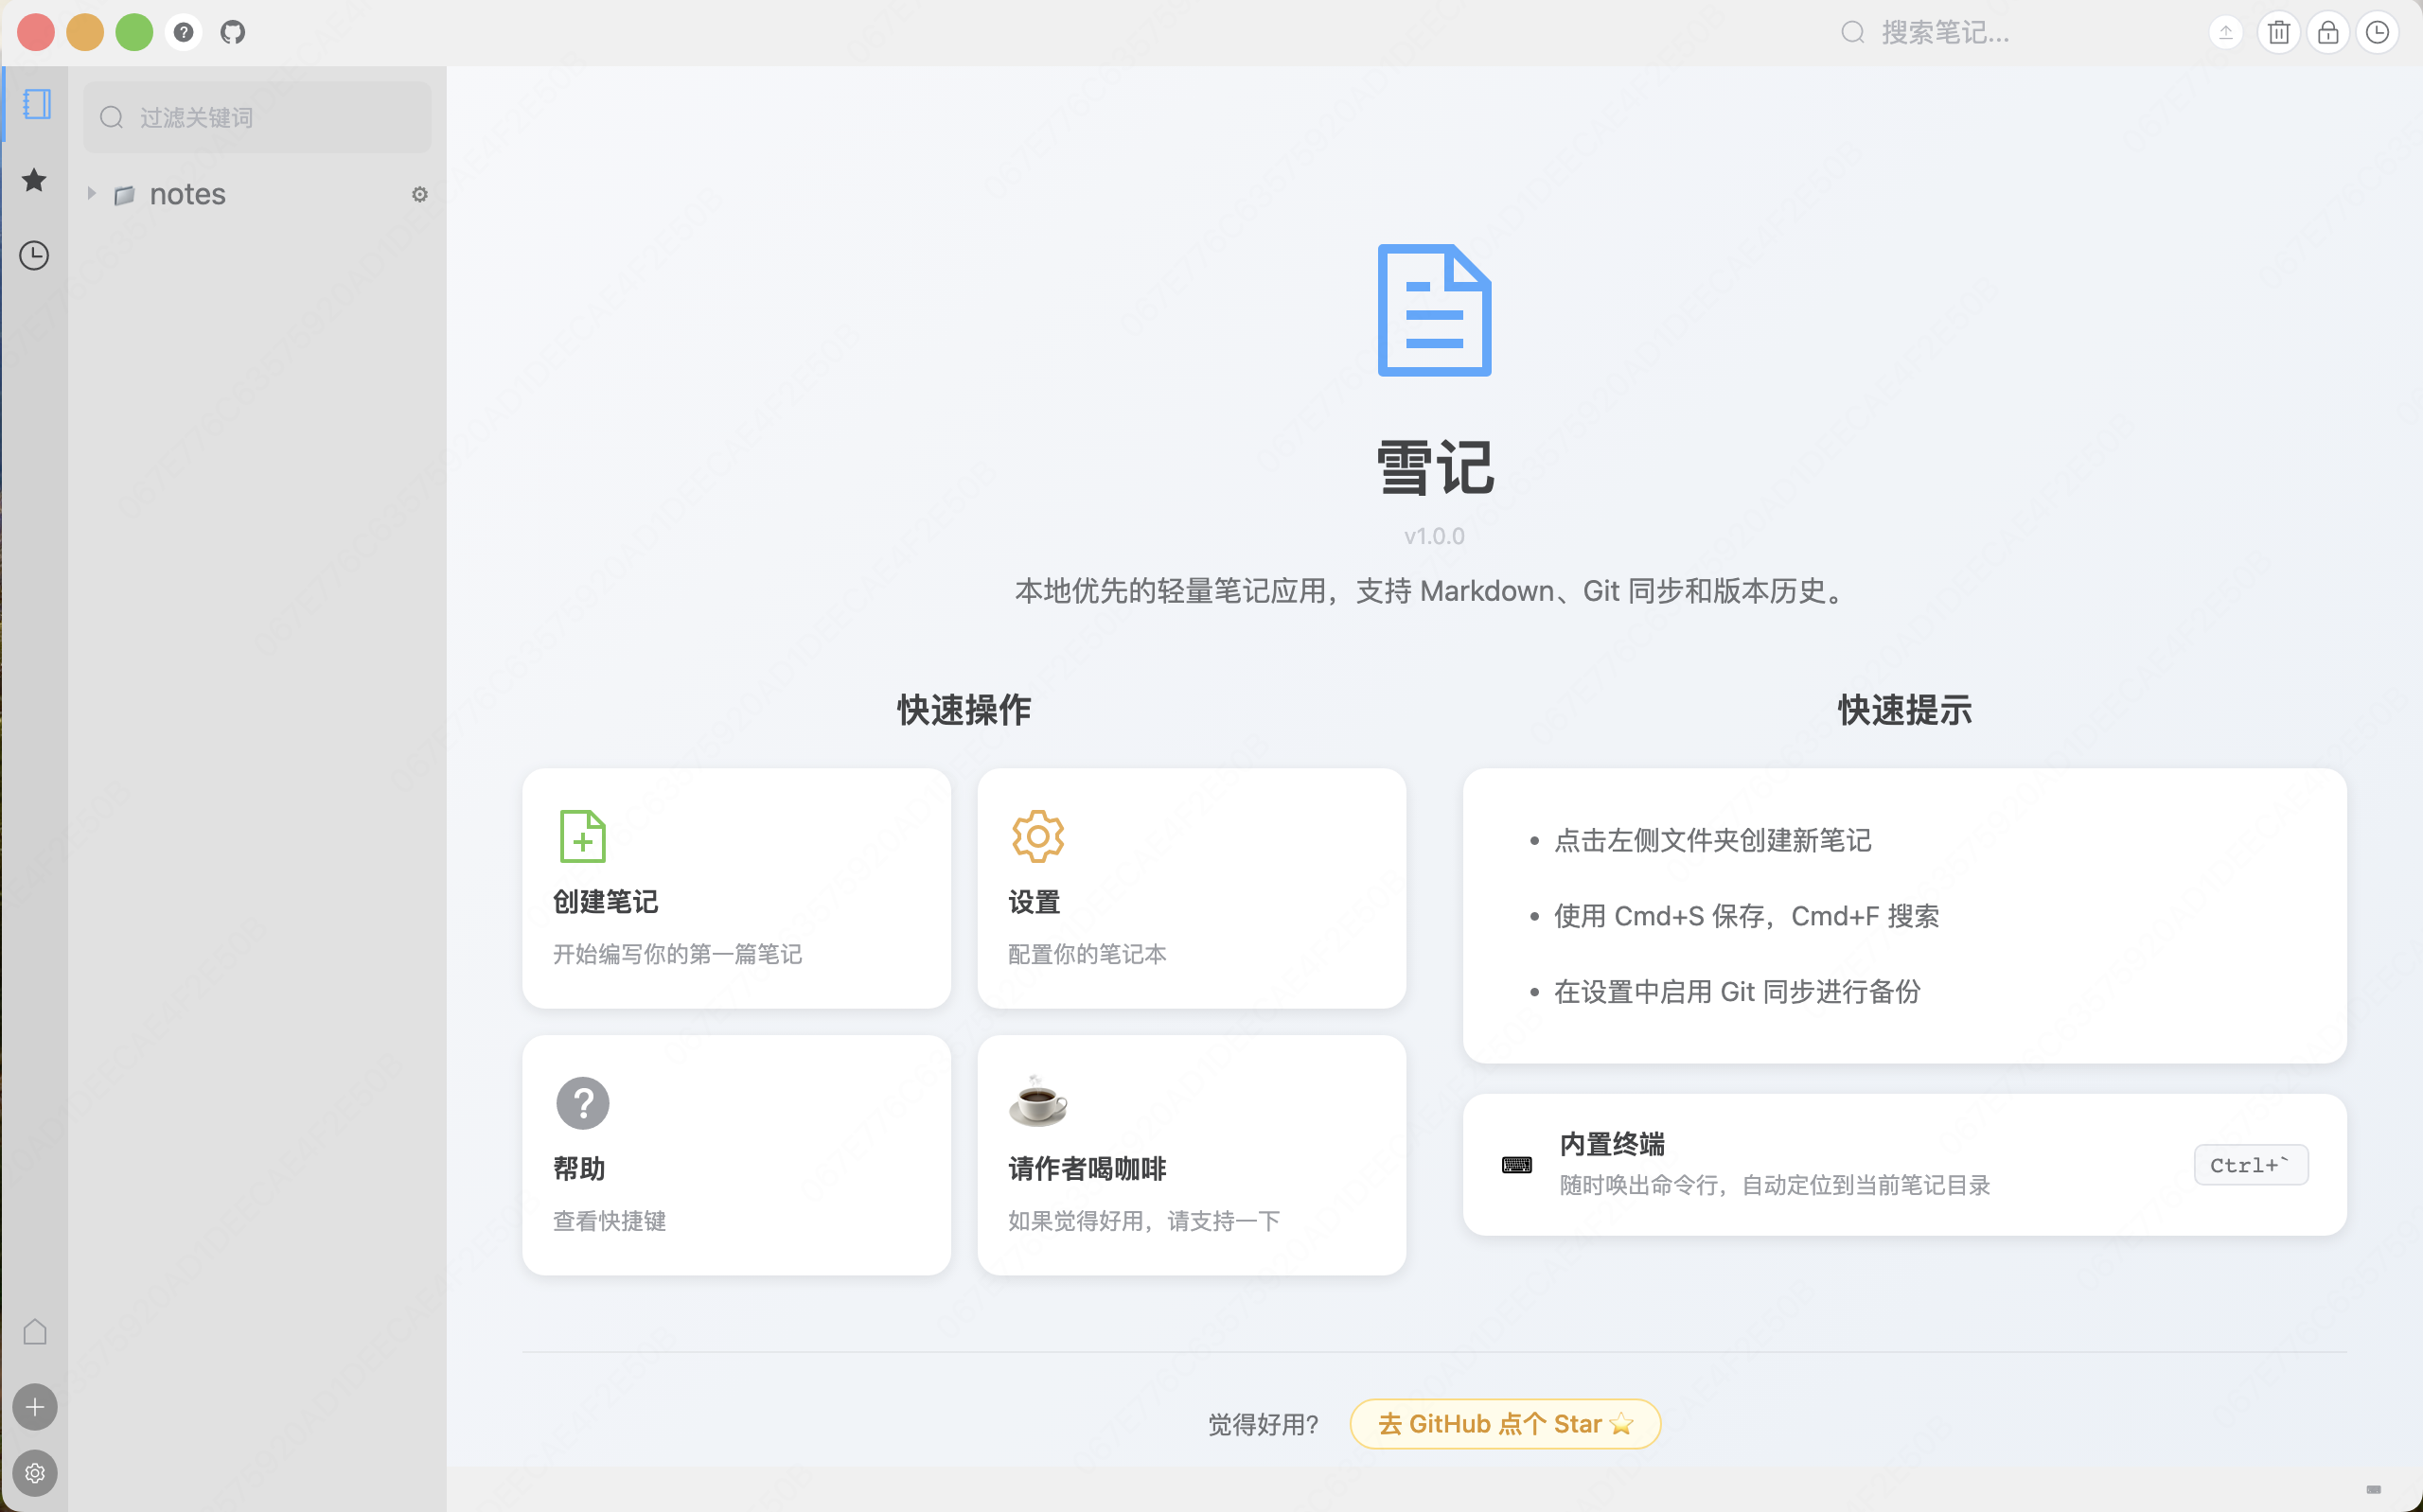Click the filter magnifier icon in sidebar
Viewport: 2423px width, 1512px height.
(112, 117)
